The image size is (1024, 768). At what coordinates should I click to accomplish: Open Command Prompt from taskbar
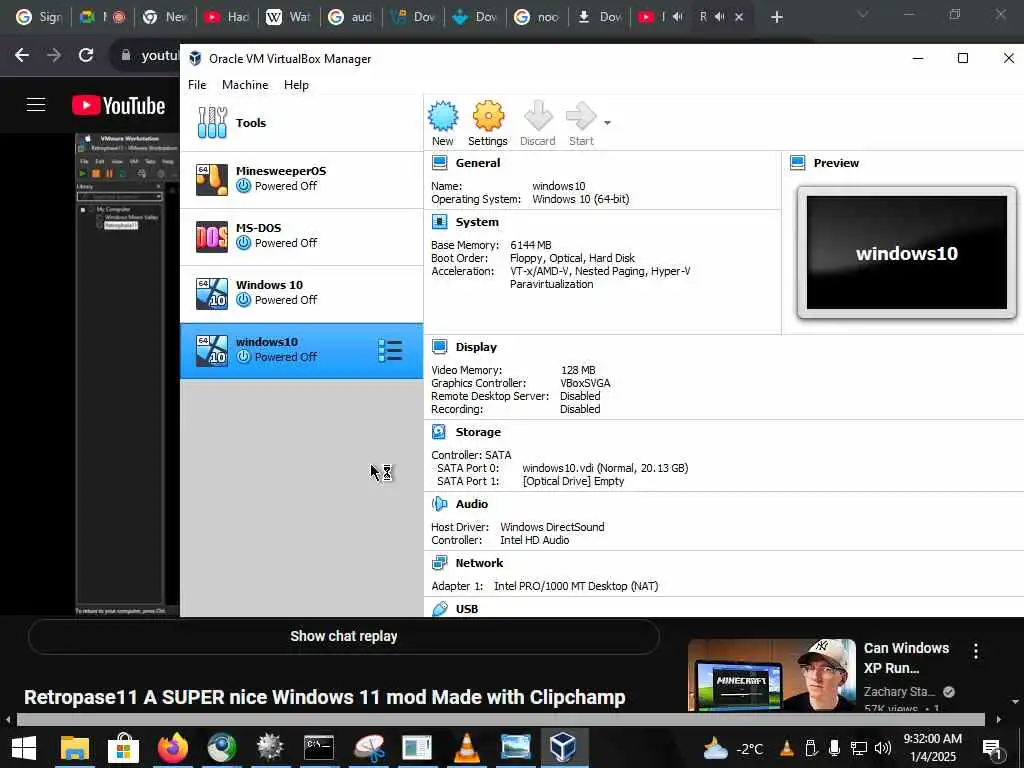click(x=319, y=748)
